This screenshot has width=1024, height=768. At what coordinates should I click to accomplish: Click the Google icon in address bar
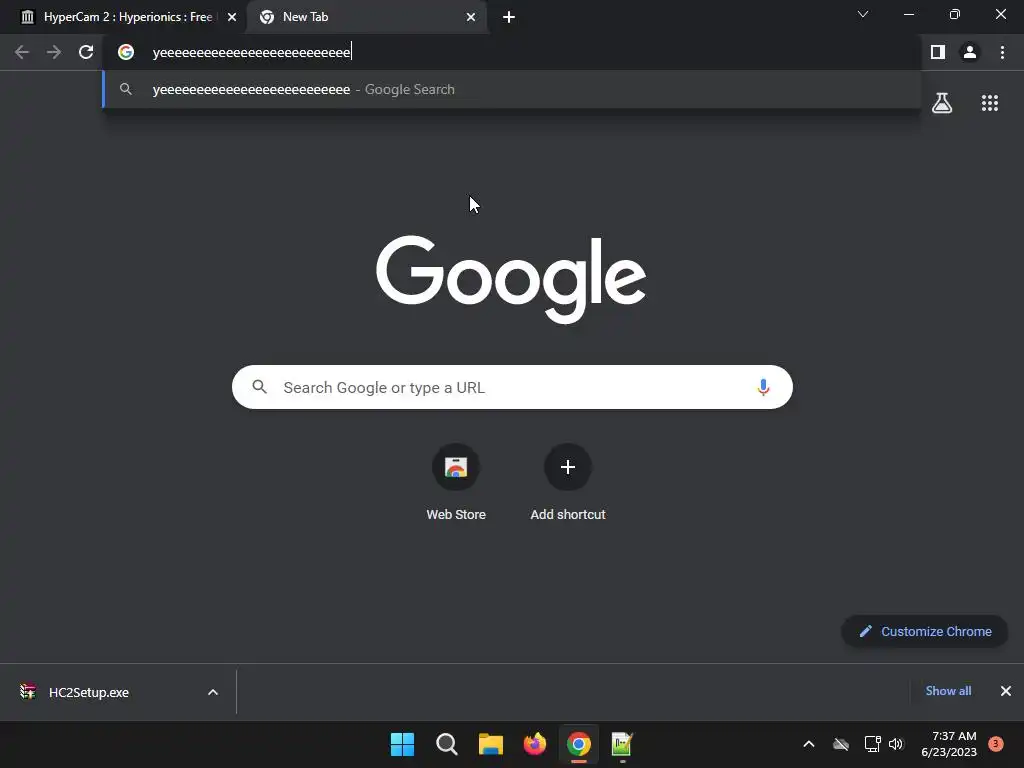126,52
